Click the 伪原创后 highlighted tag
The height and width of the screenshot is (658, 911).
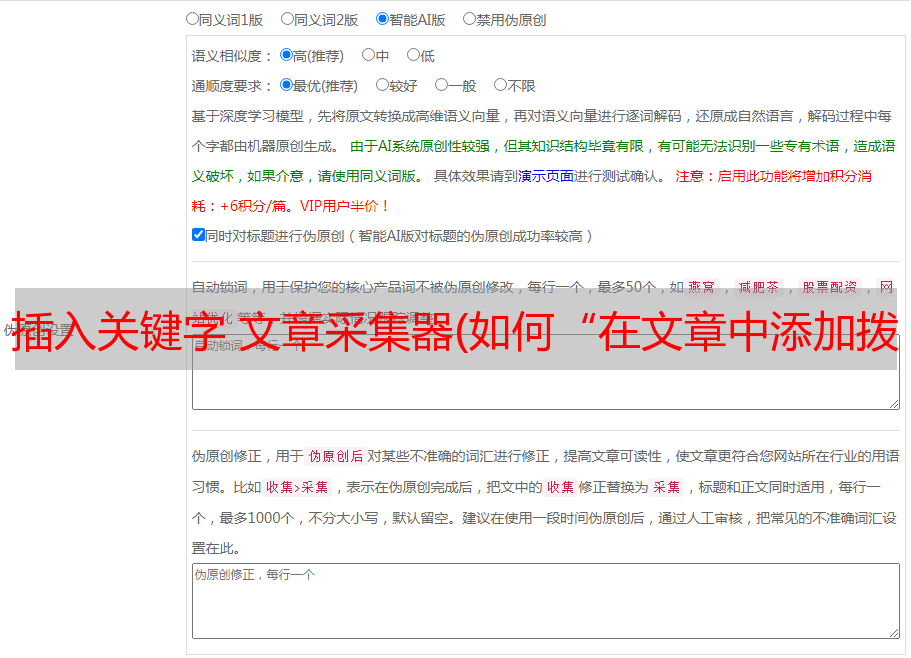coord(336,456)
